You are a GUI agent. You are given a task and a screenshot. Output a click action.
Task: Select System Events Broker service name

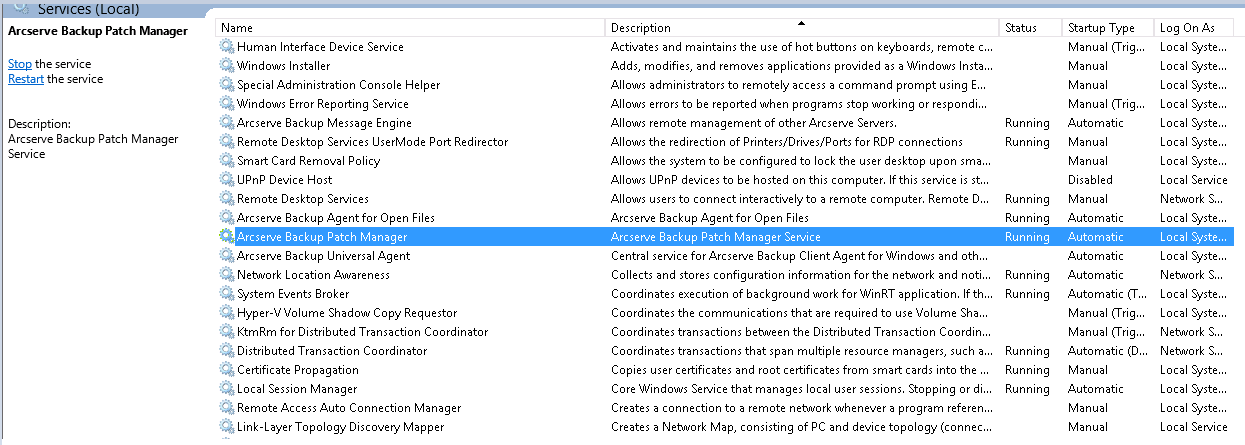click(293, 294)
